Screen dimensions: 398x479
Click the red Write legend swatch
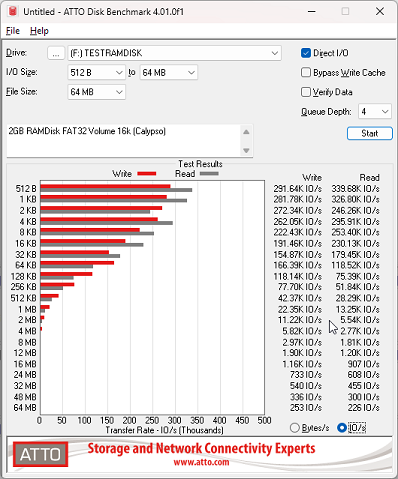point(147,173)
